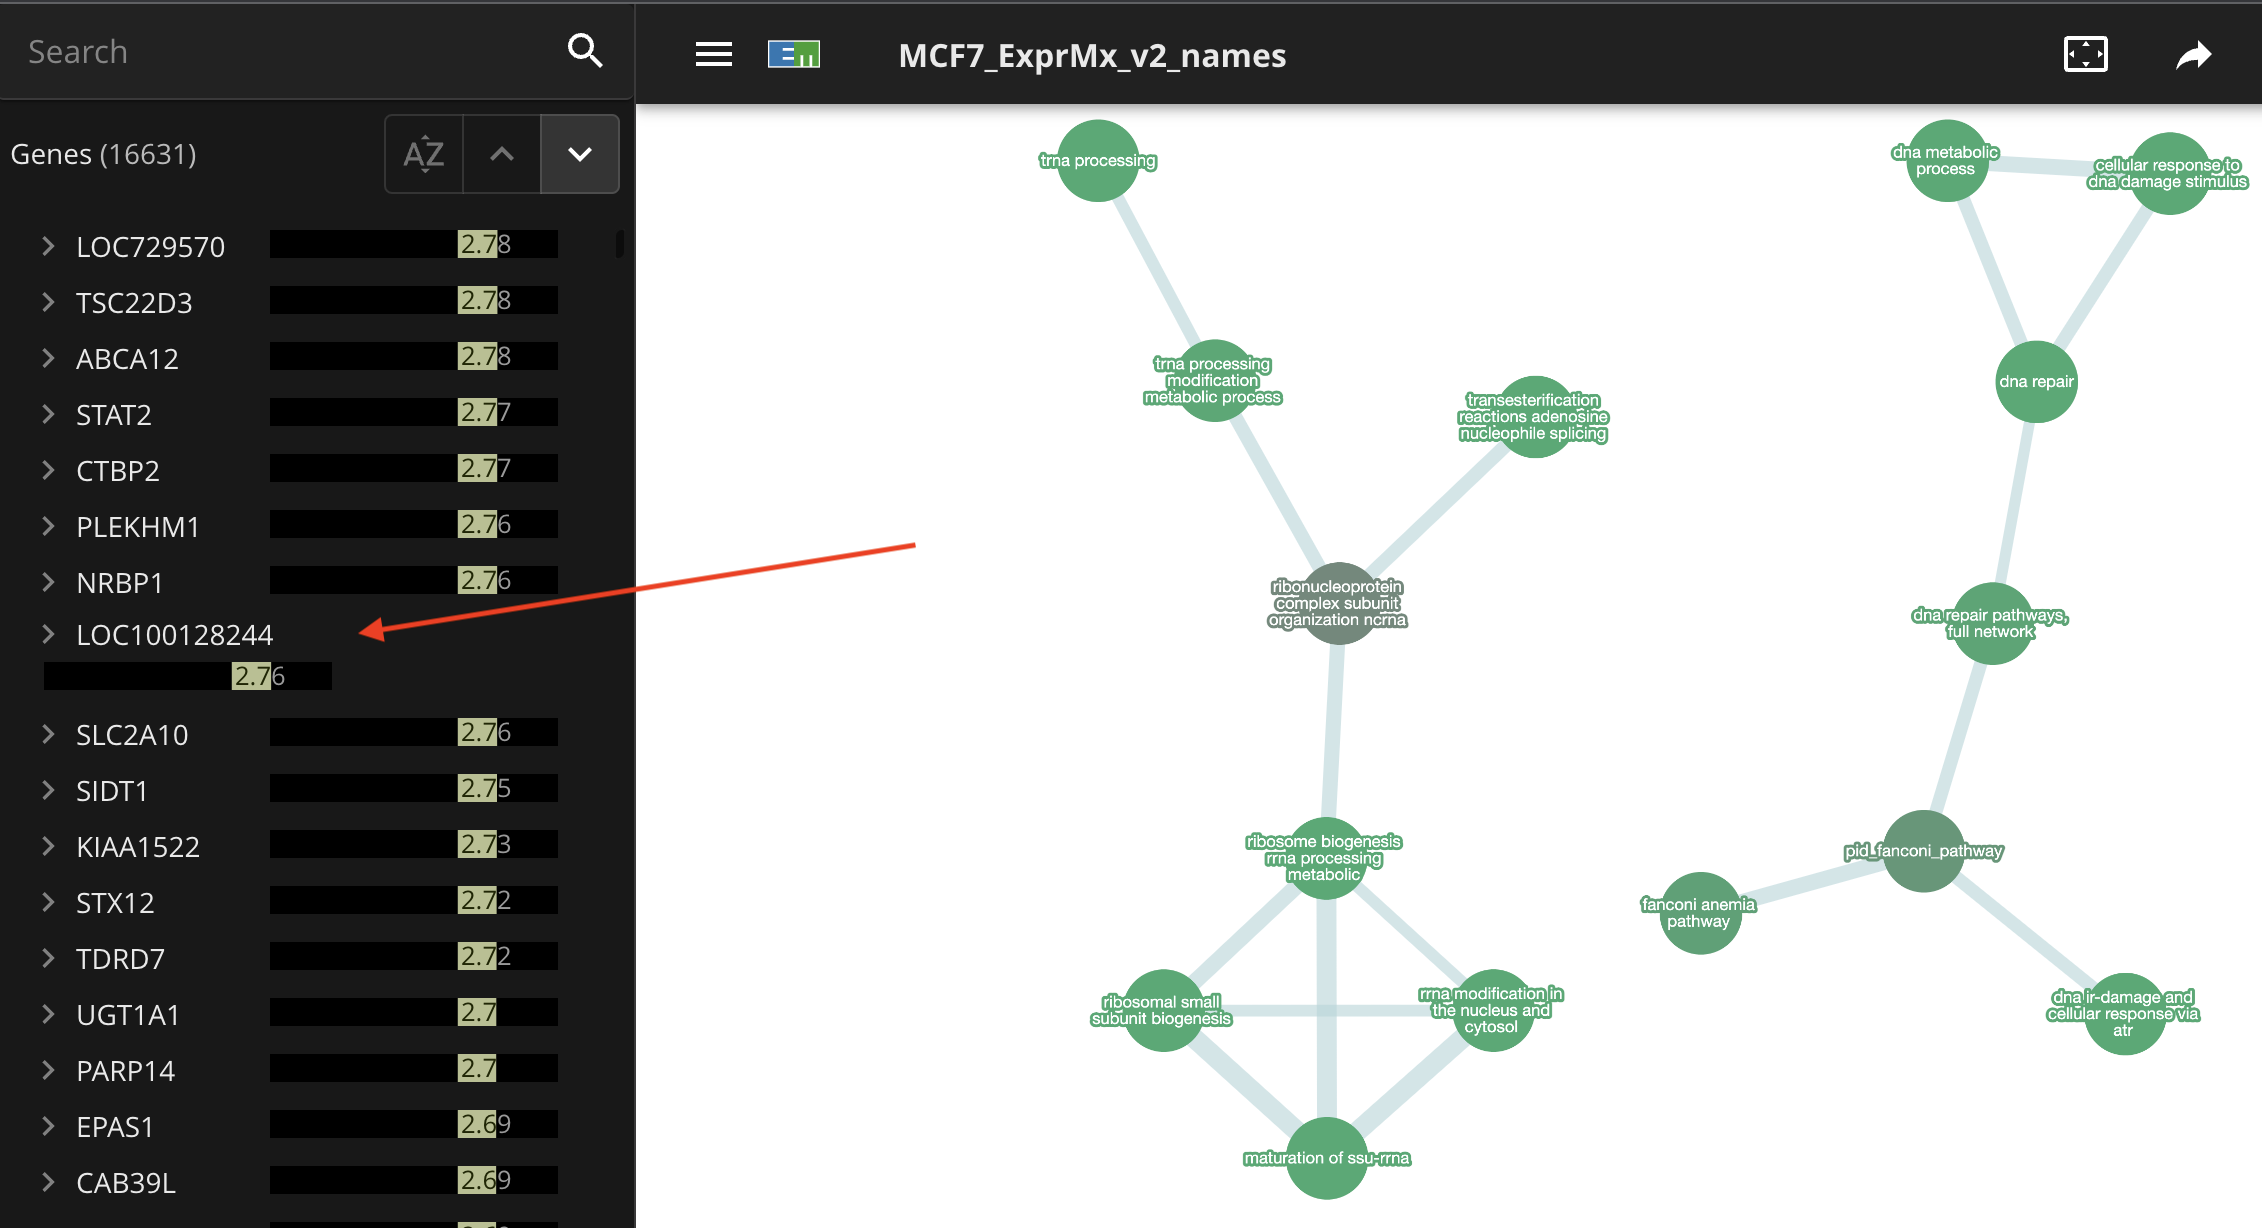Image resolution: width=2262 pixels, height=1228 pixels.
Task: Expand the STAT2 gene entry
Action: click(46, 413)
